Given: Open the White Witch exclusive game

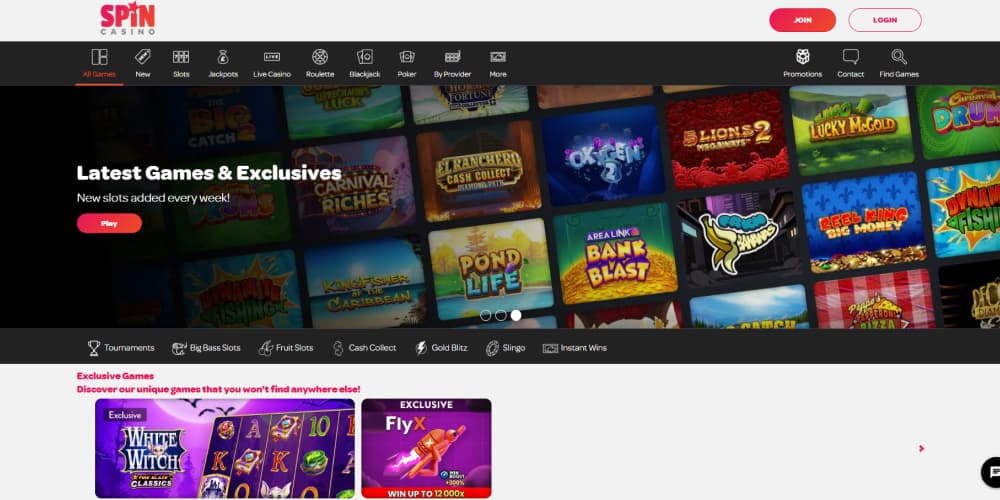Looking at the screenshot, I should click(x=225, y=448).
